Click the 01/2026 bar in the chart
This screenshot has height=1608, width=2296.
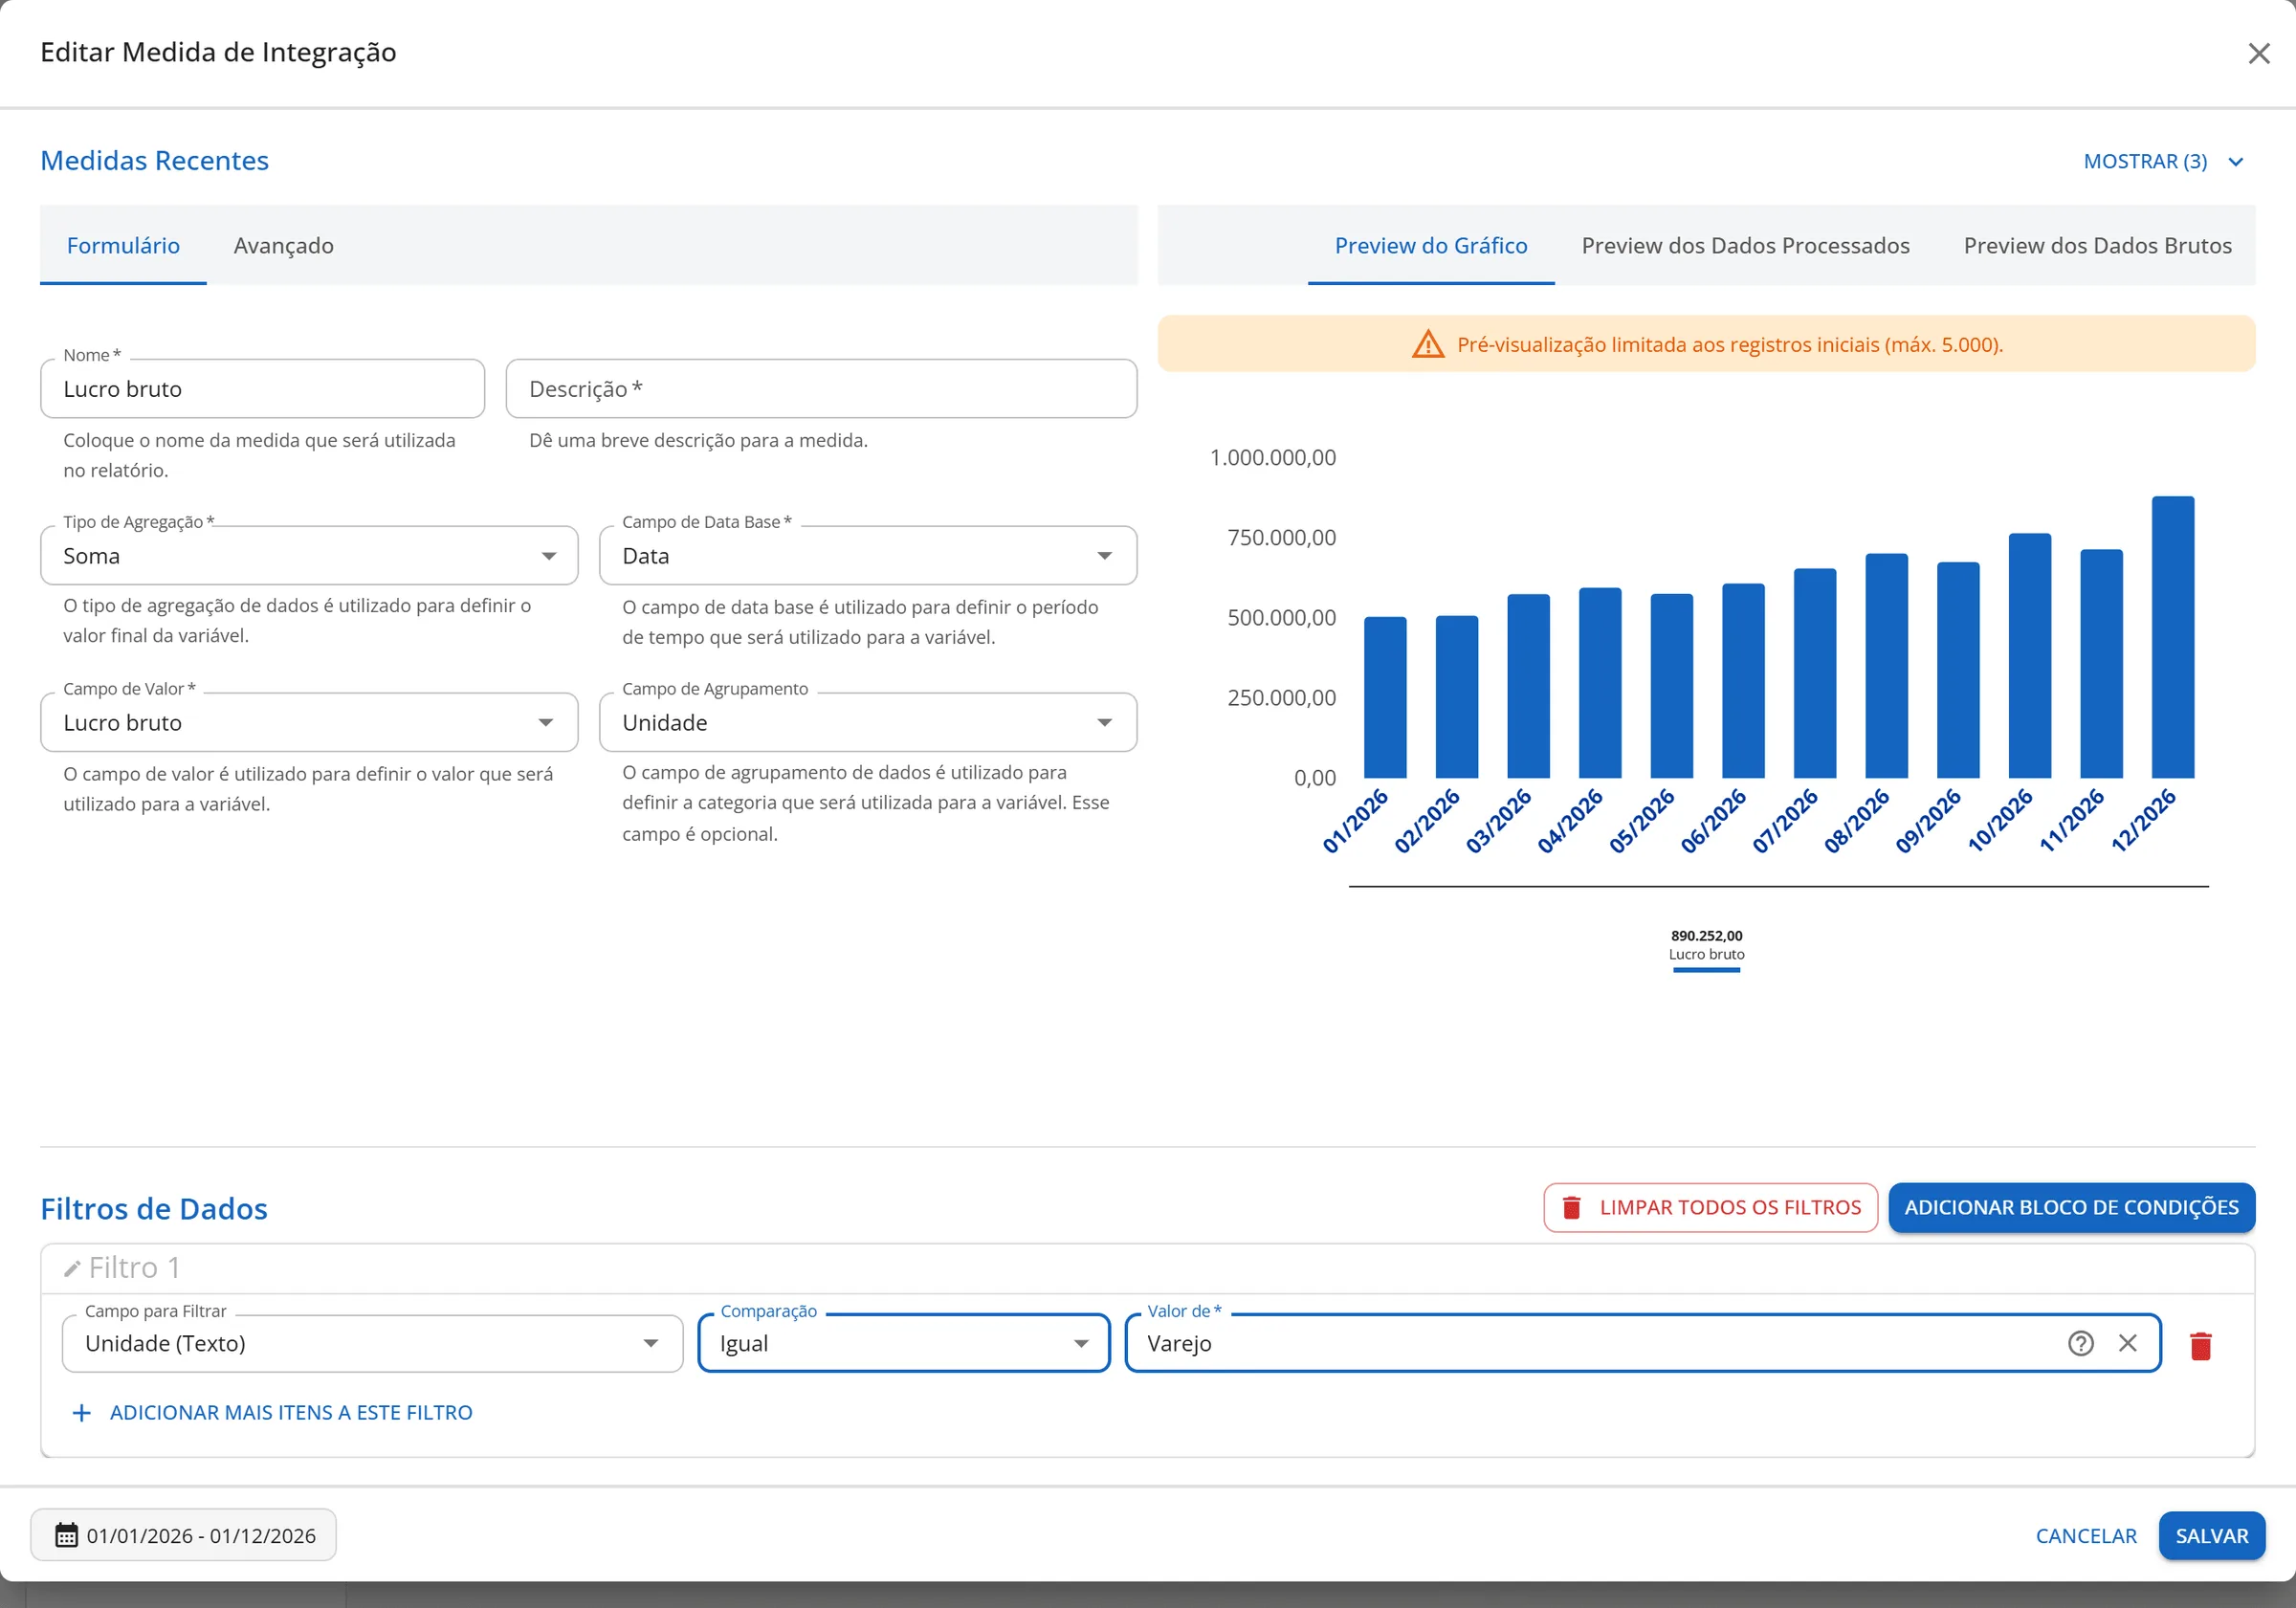(1385, 697)
